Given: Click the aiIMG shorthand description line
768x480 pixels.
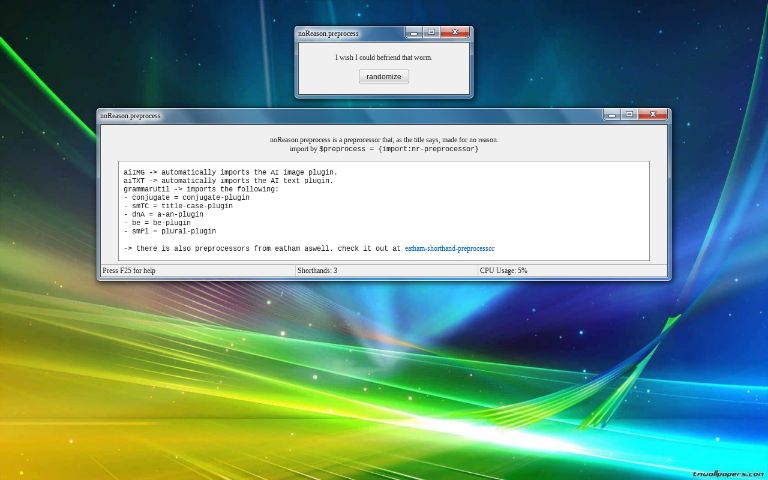Looking at the screenshot, I should 229,172.
